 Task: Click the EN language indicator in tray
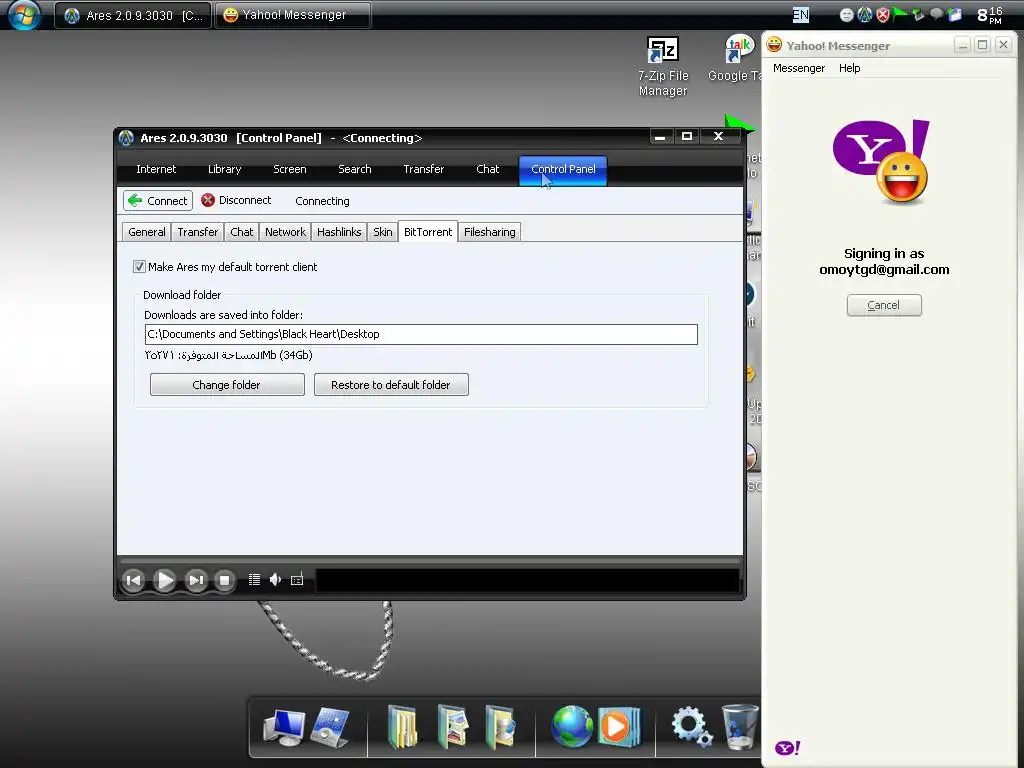point(801,14)
